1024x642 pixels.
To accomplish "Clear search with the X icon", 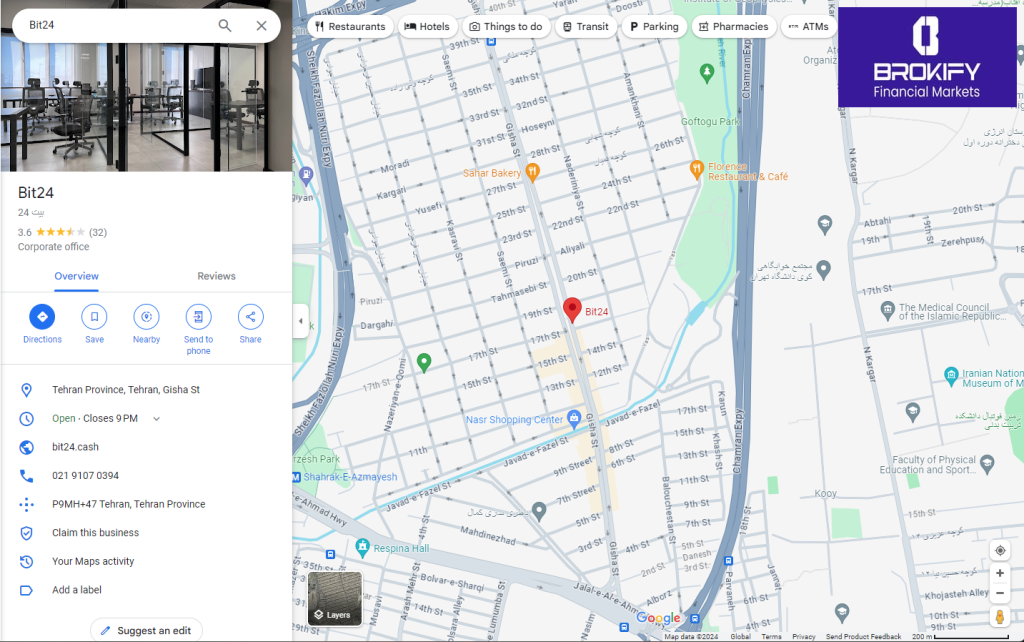I will click(x=261, y=26).
